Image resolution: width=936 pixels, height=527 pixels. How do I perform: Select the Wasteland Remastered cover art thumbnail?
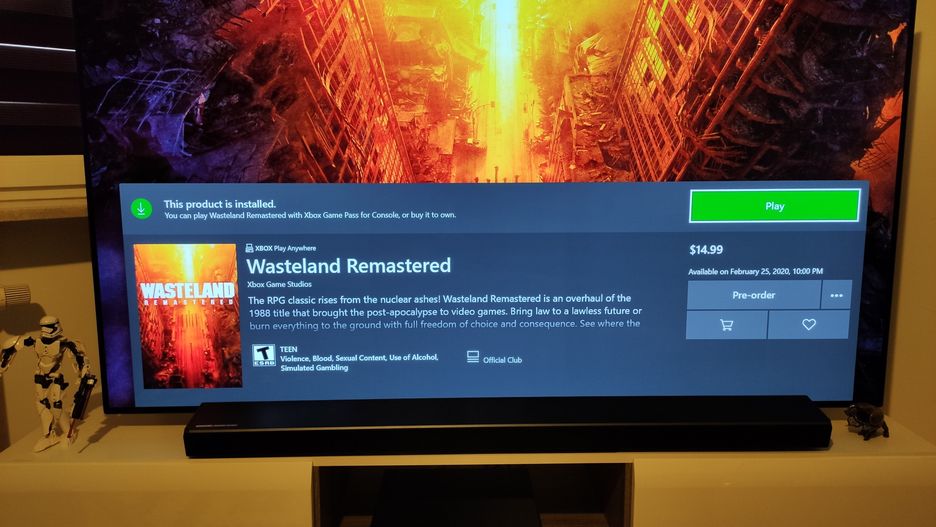pos(187,316)
